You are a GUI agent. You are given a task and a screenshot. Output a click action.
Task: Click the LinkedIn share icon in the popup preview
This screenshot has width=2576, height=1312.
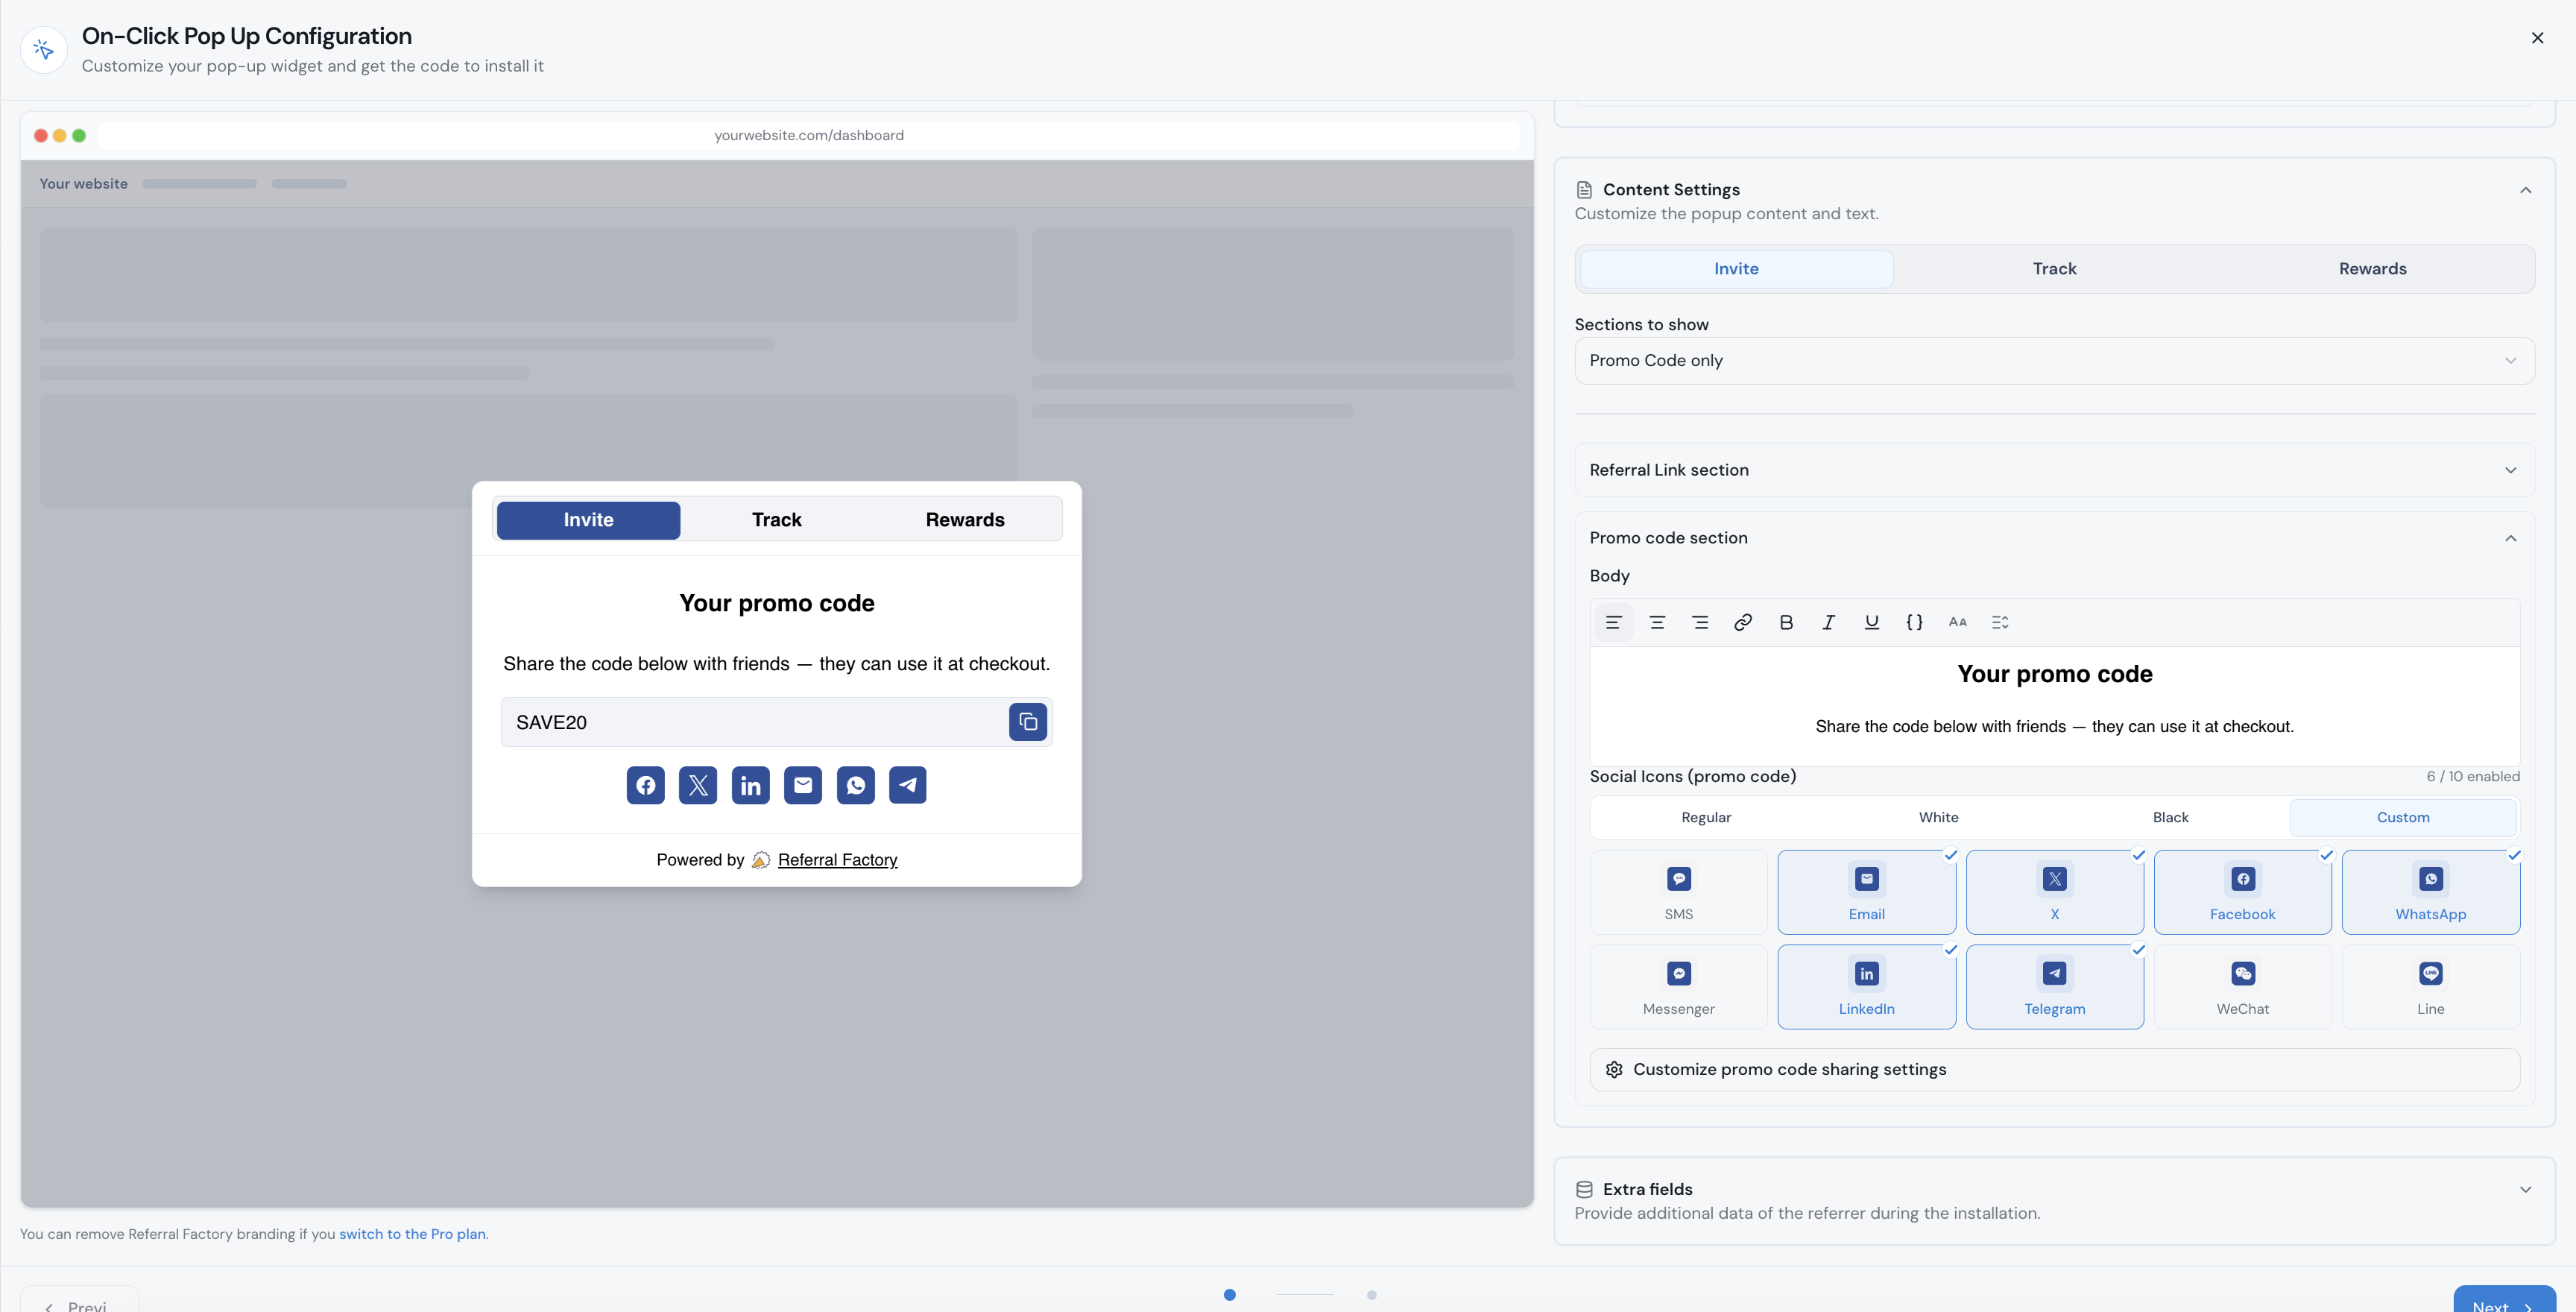coord(751,785)
